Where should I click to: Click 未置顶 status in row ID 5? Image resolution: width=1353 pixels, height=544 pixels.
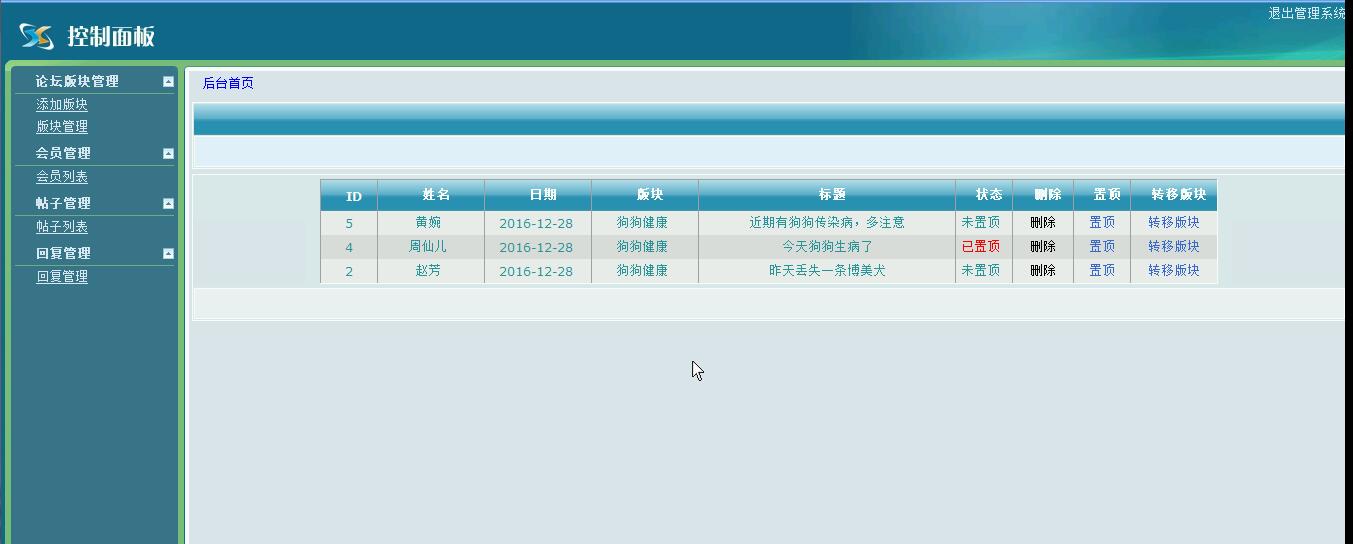coord(981,222)
